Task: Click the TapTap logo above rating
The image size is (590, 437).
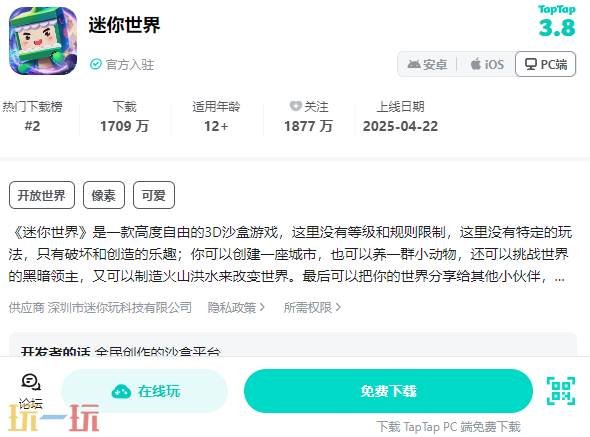Action: (x=557, y=9)
